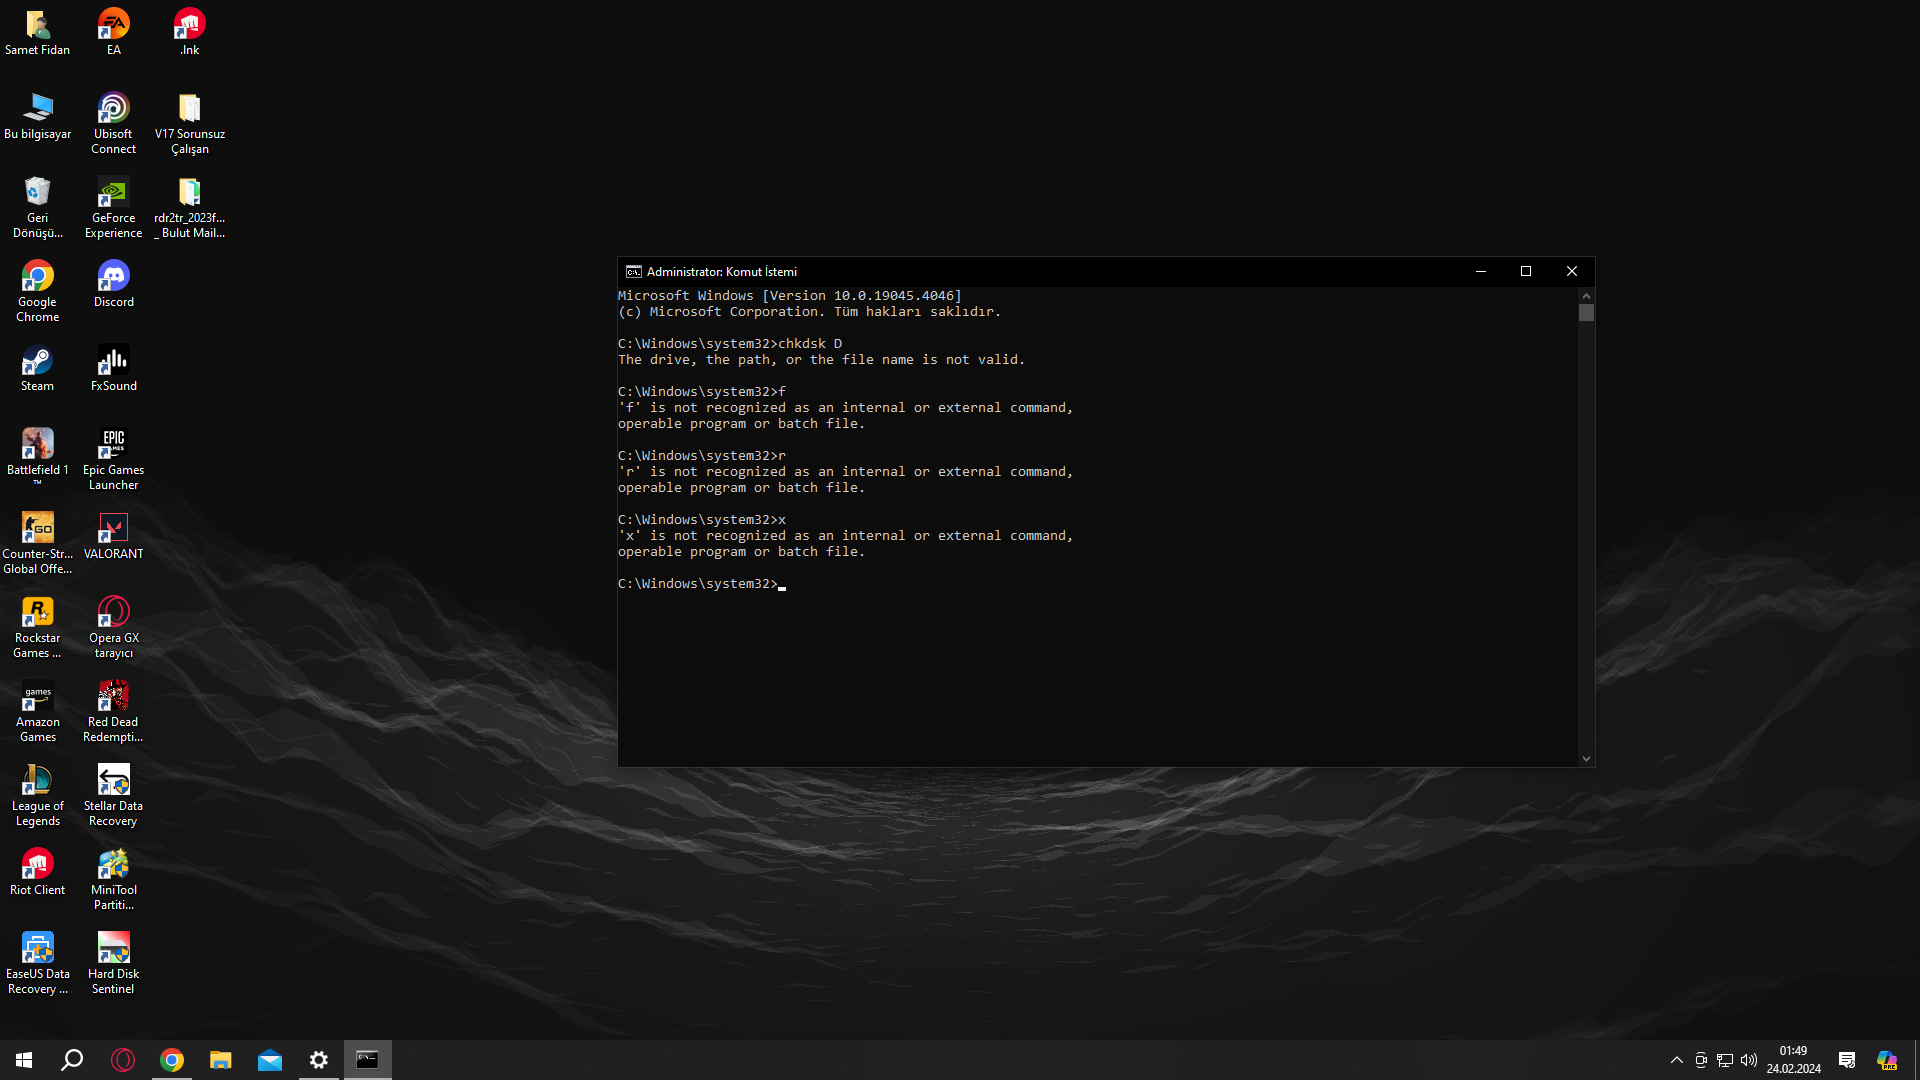
Task: Open clock showing 01:49 date
Action: (x=1793, y=1060)
